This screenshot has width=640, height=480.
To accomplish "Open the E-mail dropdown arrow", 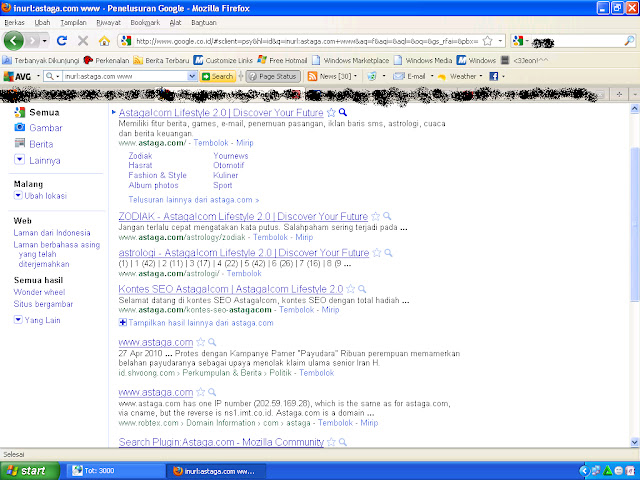I will tap(431, 76).
